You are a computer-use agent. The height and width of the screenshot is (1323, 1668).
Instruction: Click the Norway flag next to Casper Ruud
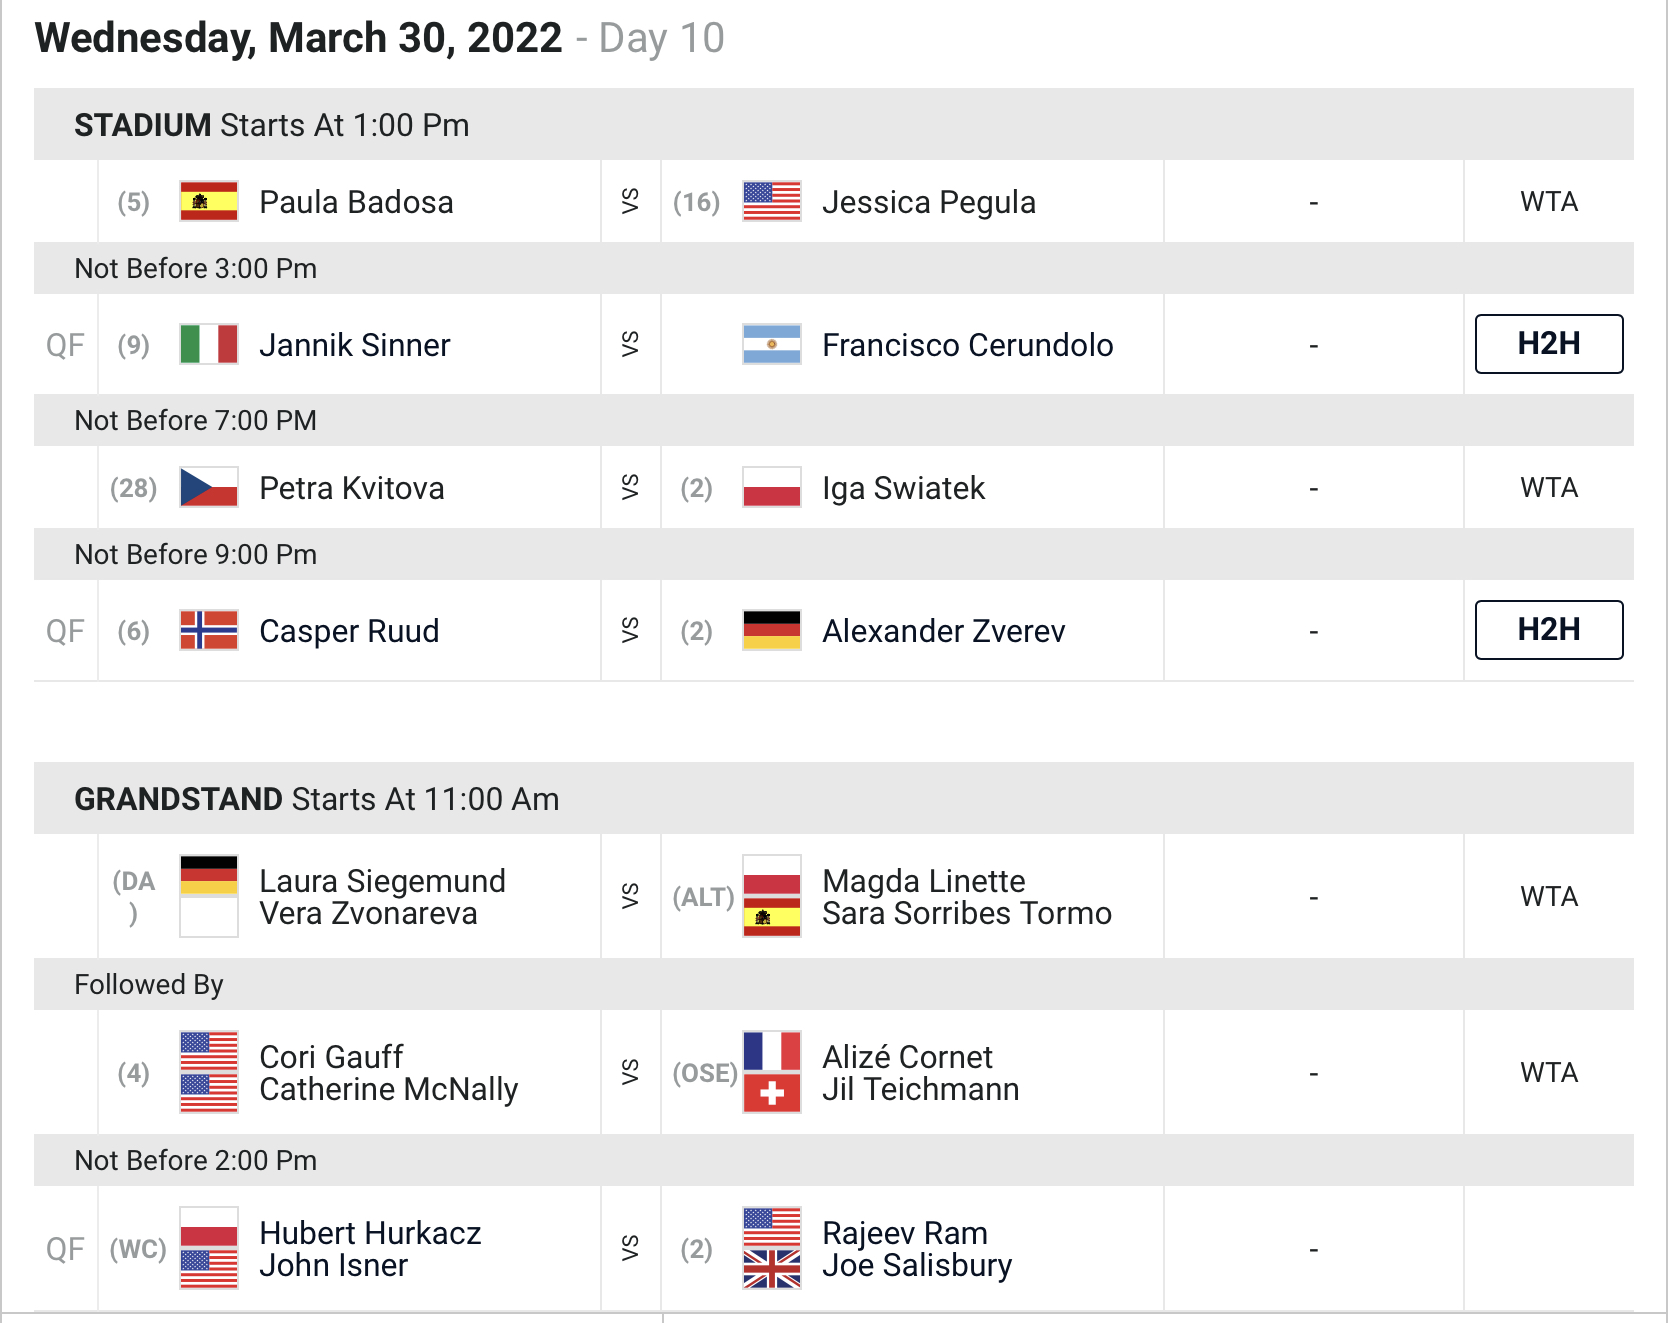pyautogui.click(x=209, y=630)
